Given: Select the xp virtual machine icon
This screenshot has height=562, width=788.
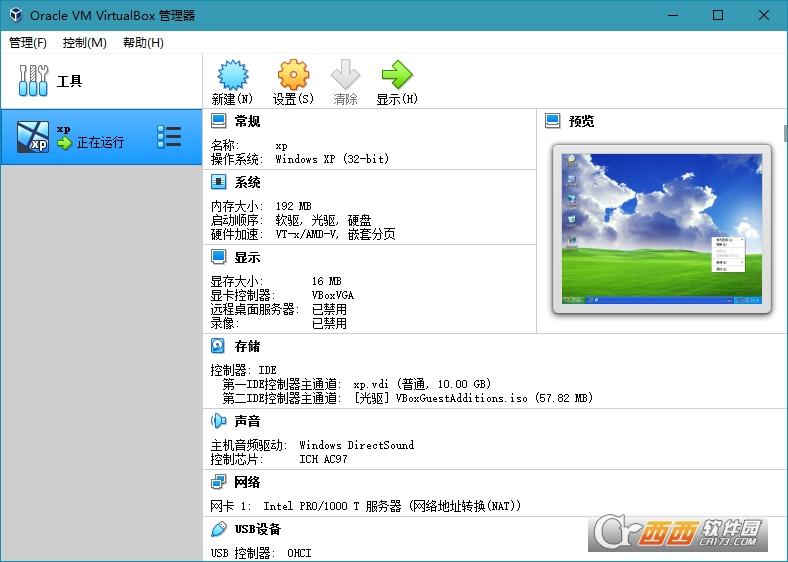Looking at the screenshot, I should 33,137.
